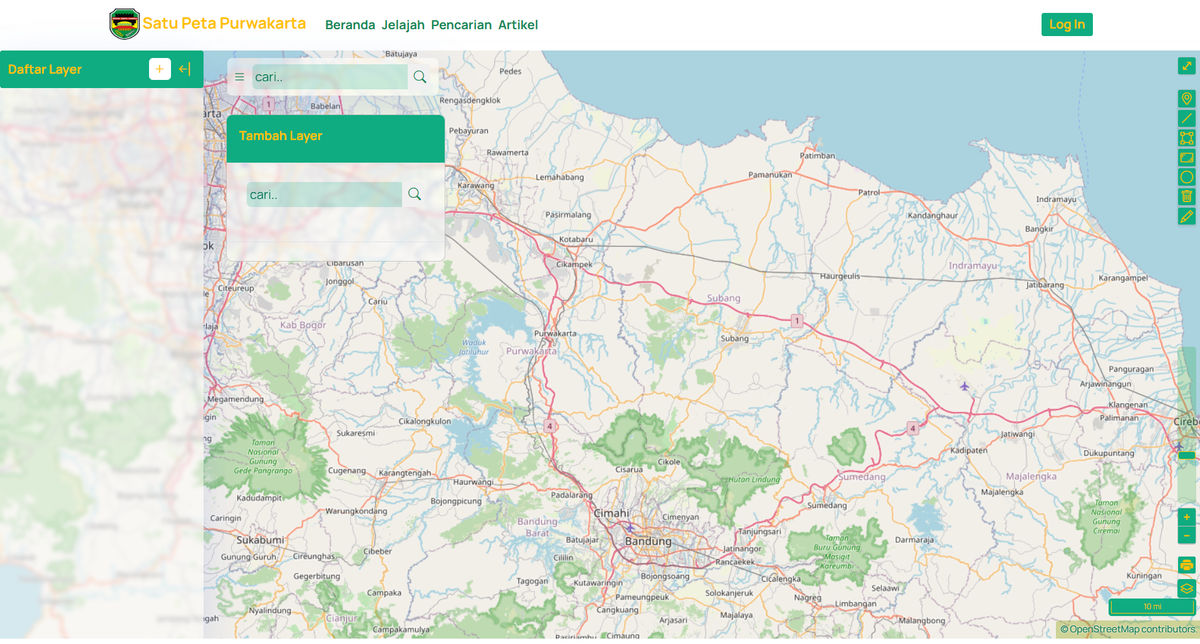Click the trash delete drawings tool
Image resolution: width=1200 pixels, height=644 pixels.
click(1187, 196)
